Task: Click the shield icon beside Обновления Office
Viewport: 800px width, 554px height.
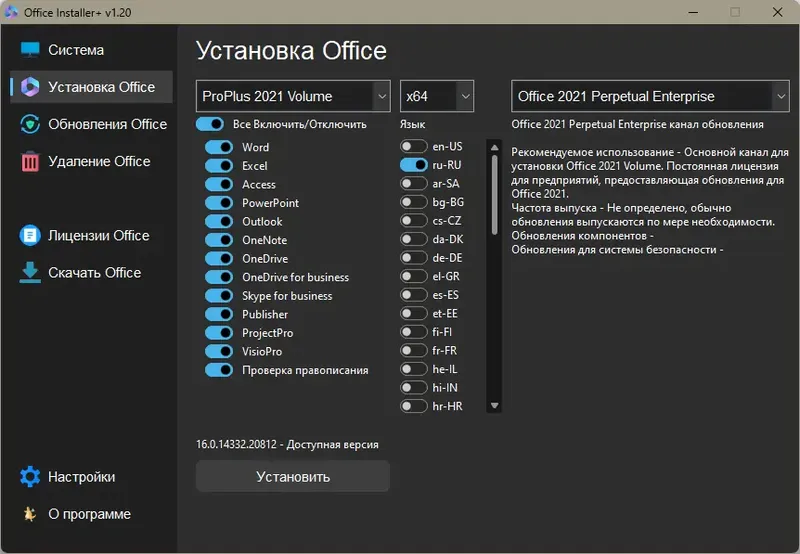Action: coord(30,124)
